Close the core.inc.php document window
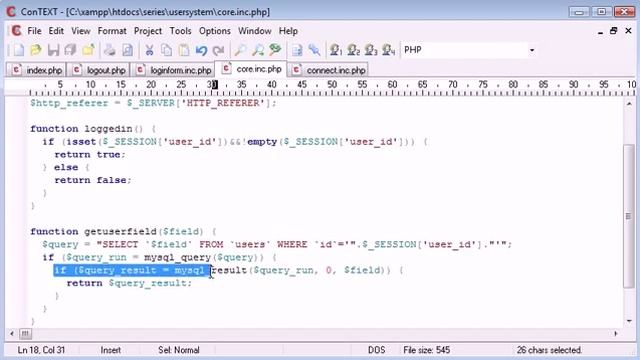The image size is (640, 360). pos(628,31)
